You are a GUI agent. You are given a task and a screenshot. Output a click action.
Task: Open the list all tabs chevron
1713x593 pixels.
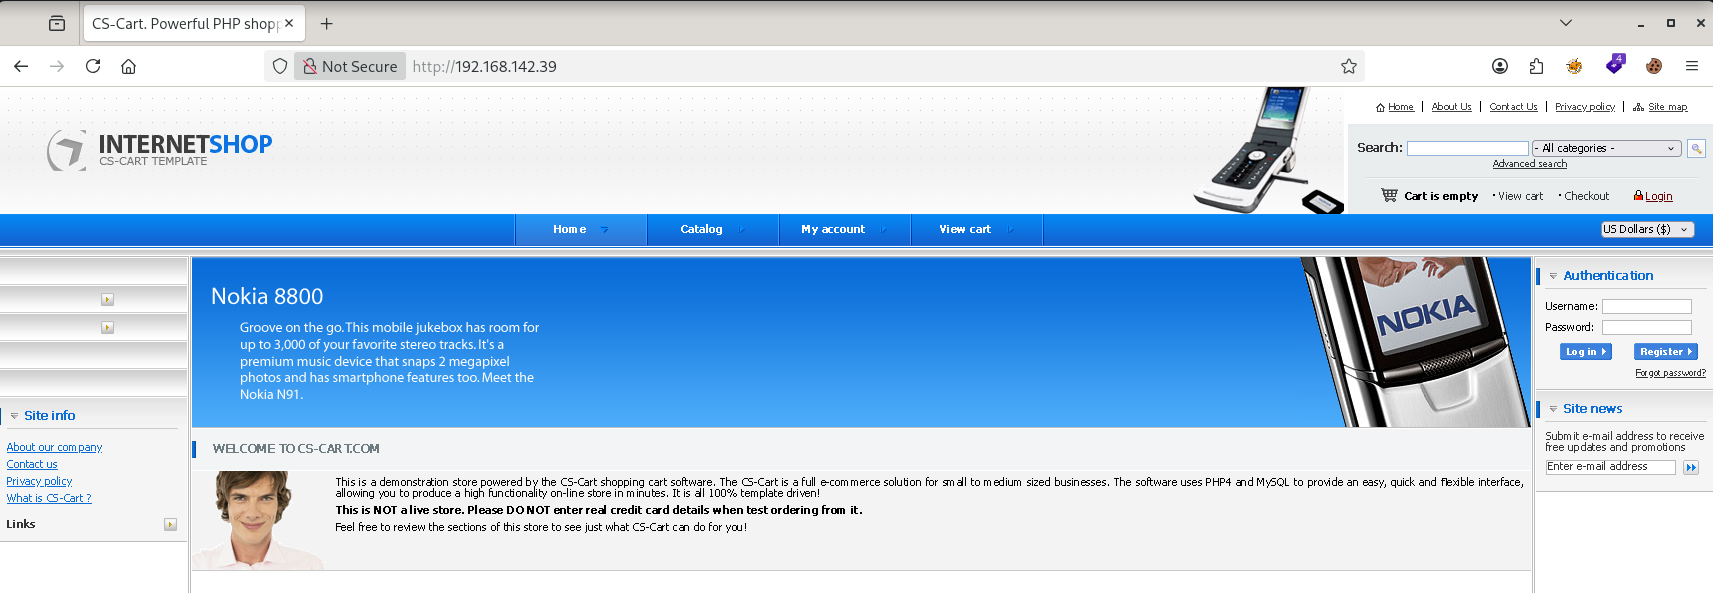pos(1566,23)
